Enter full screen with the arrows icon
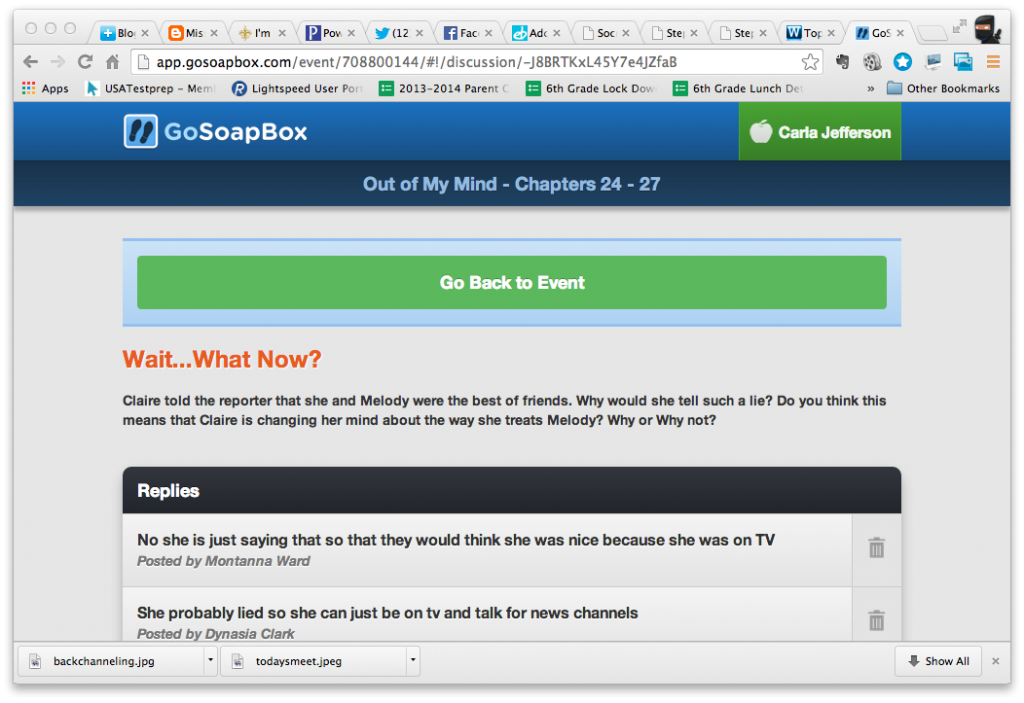The height and width of the screenshot is (703, 1024). pos(959,27)
